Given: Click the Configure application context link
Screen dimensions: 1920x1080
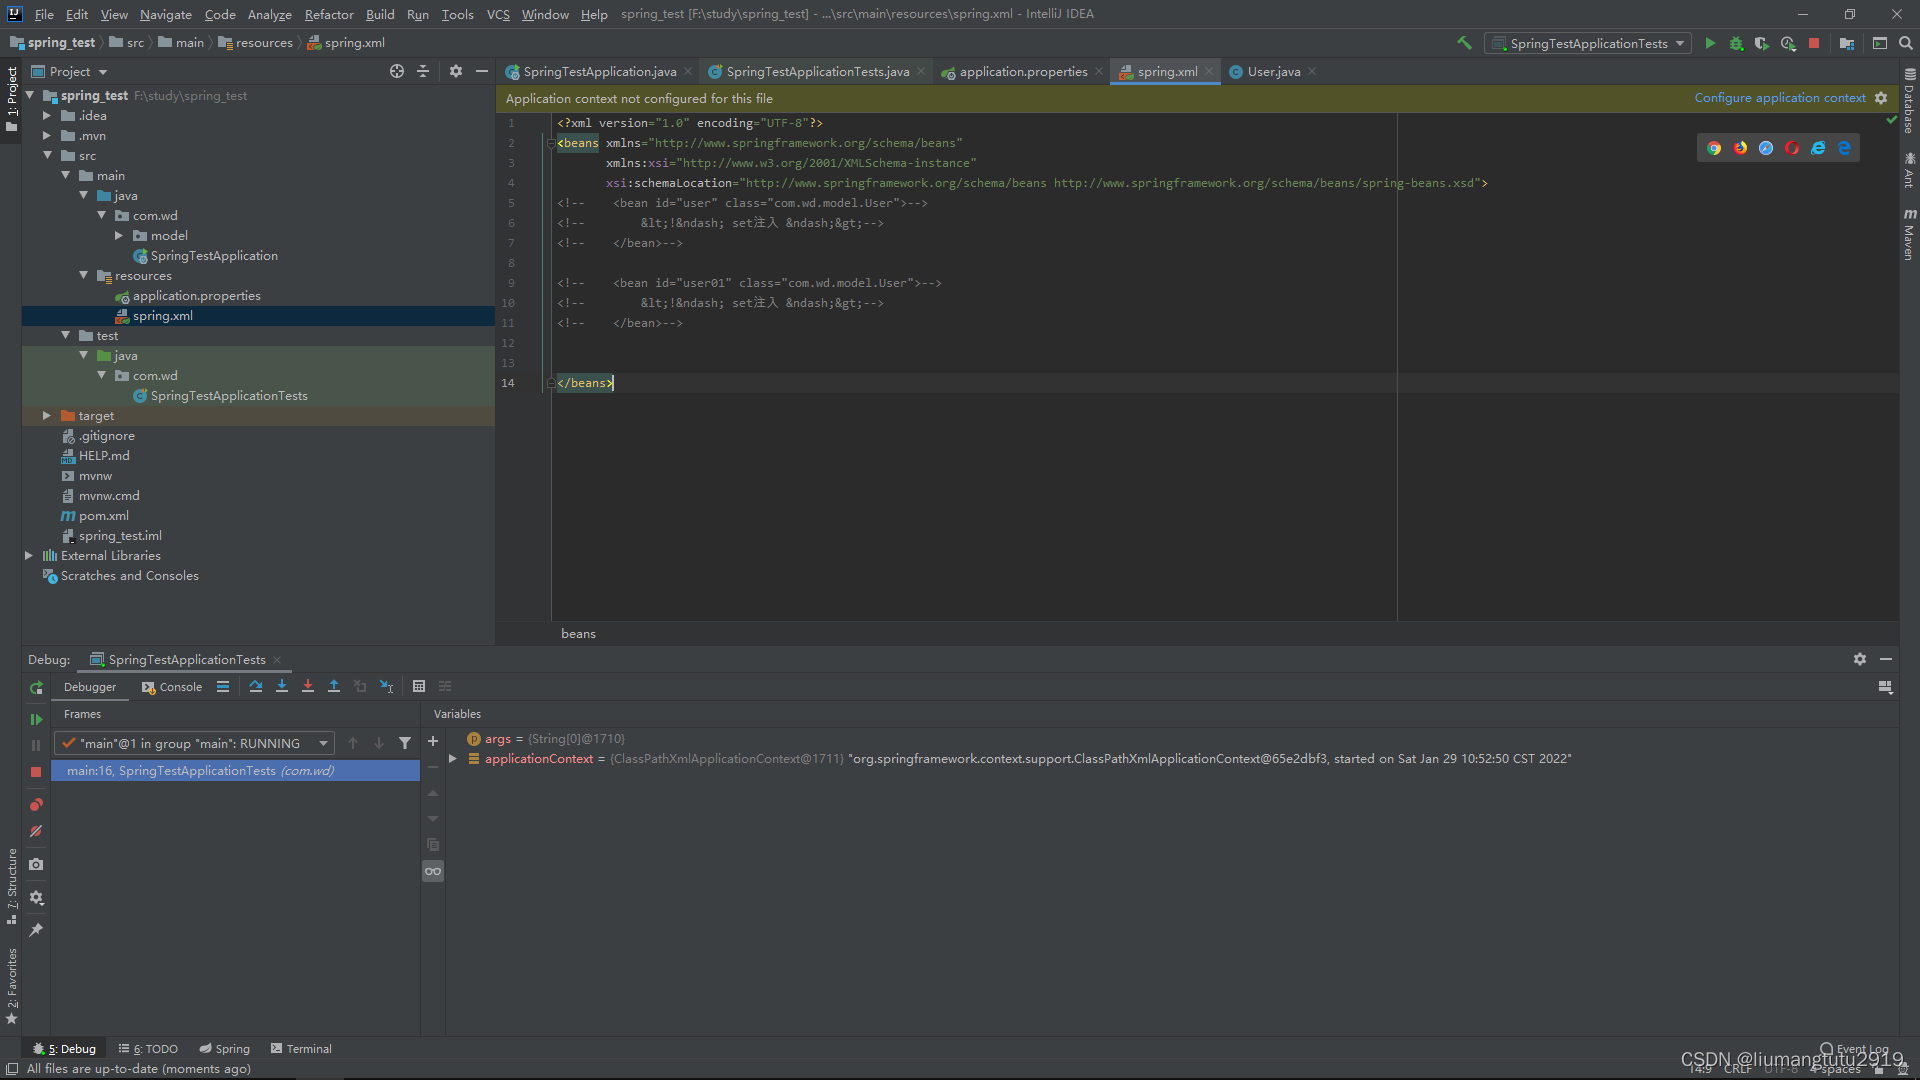Looking at the screenshot, I should (1779, 97).
